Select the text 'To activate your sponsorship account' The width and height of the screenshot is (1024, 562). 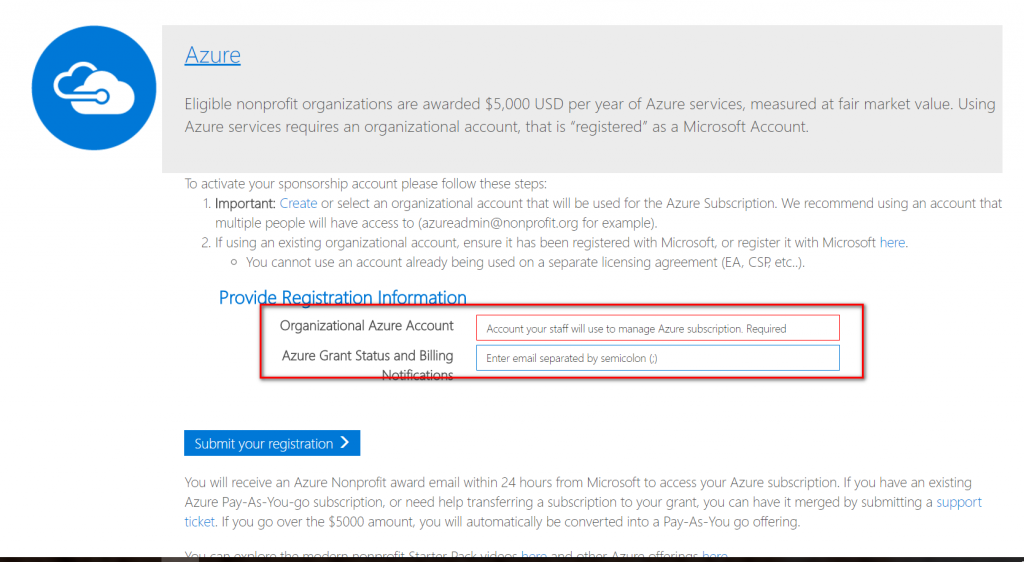click(291, 183)
